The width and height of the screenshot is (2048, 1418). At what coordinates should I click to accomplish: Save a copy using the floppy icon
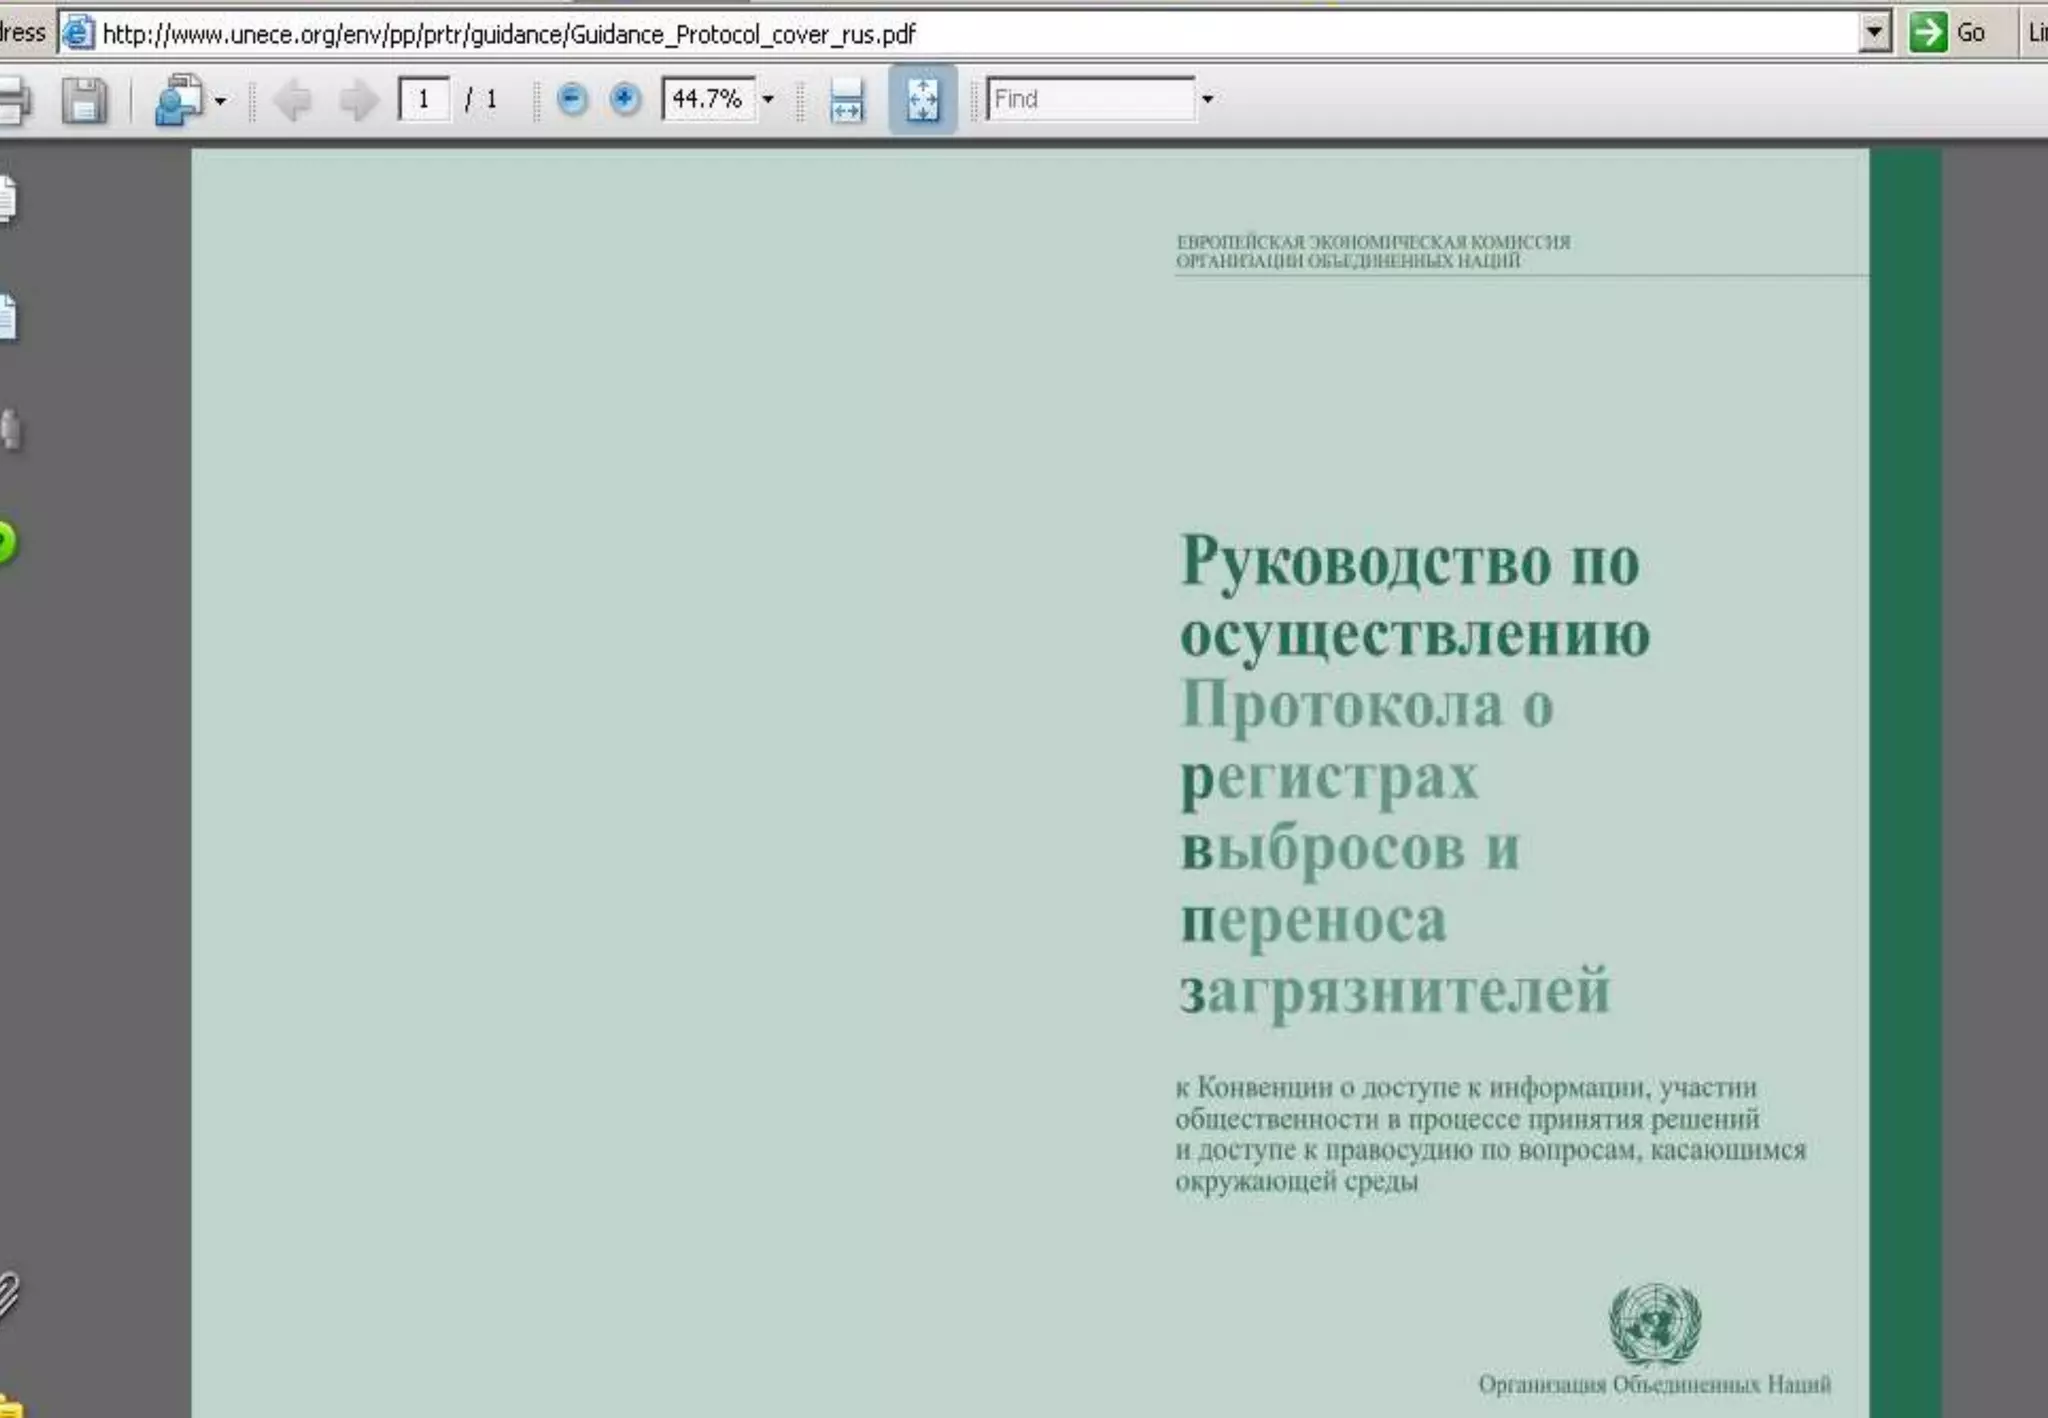[84, 100]
